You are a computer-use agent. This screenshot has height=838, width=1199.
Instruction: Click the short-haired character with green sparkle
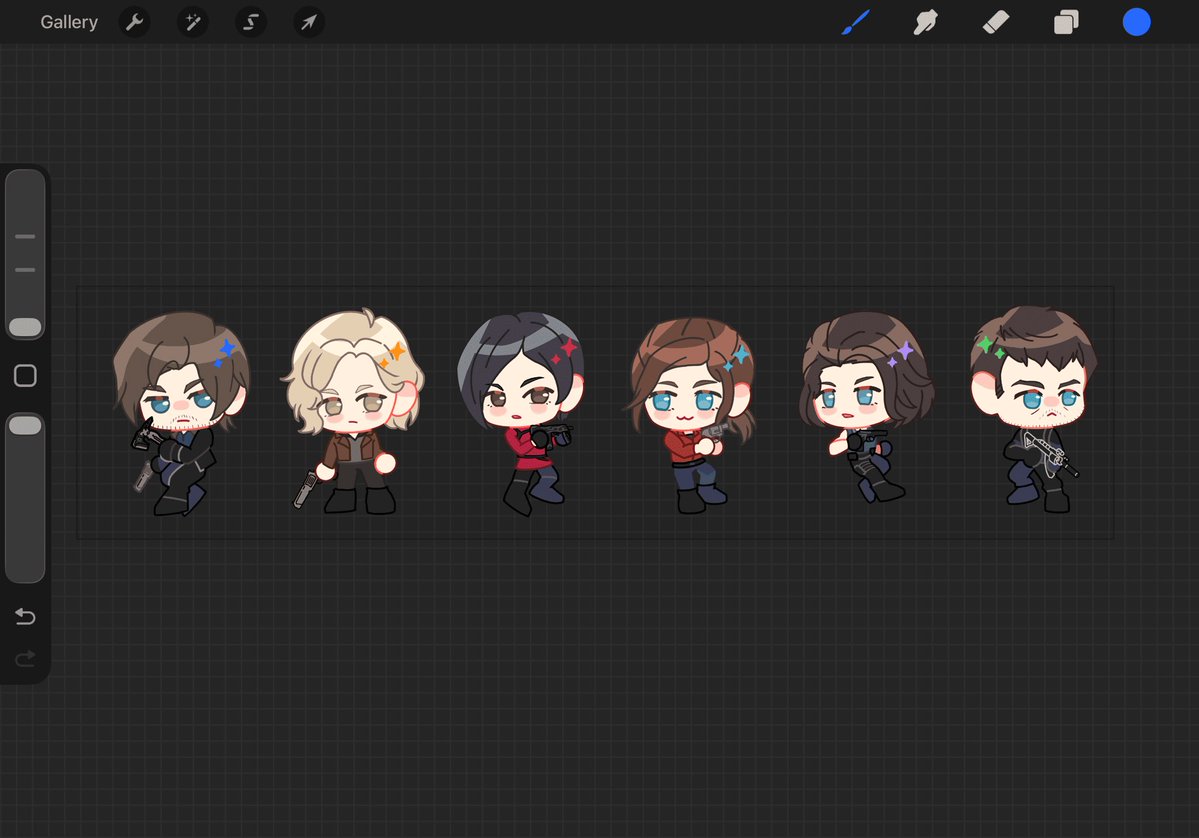coord(1034,409)
